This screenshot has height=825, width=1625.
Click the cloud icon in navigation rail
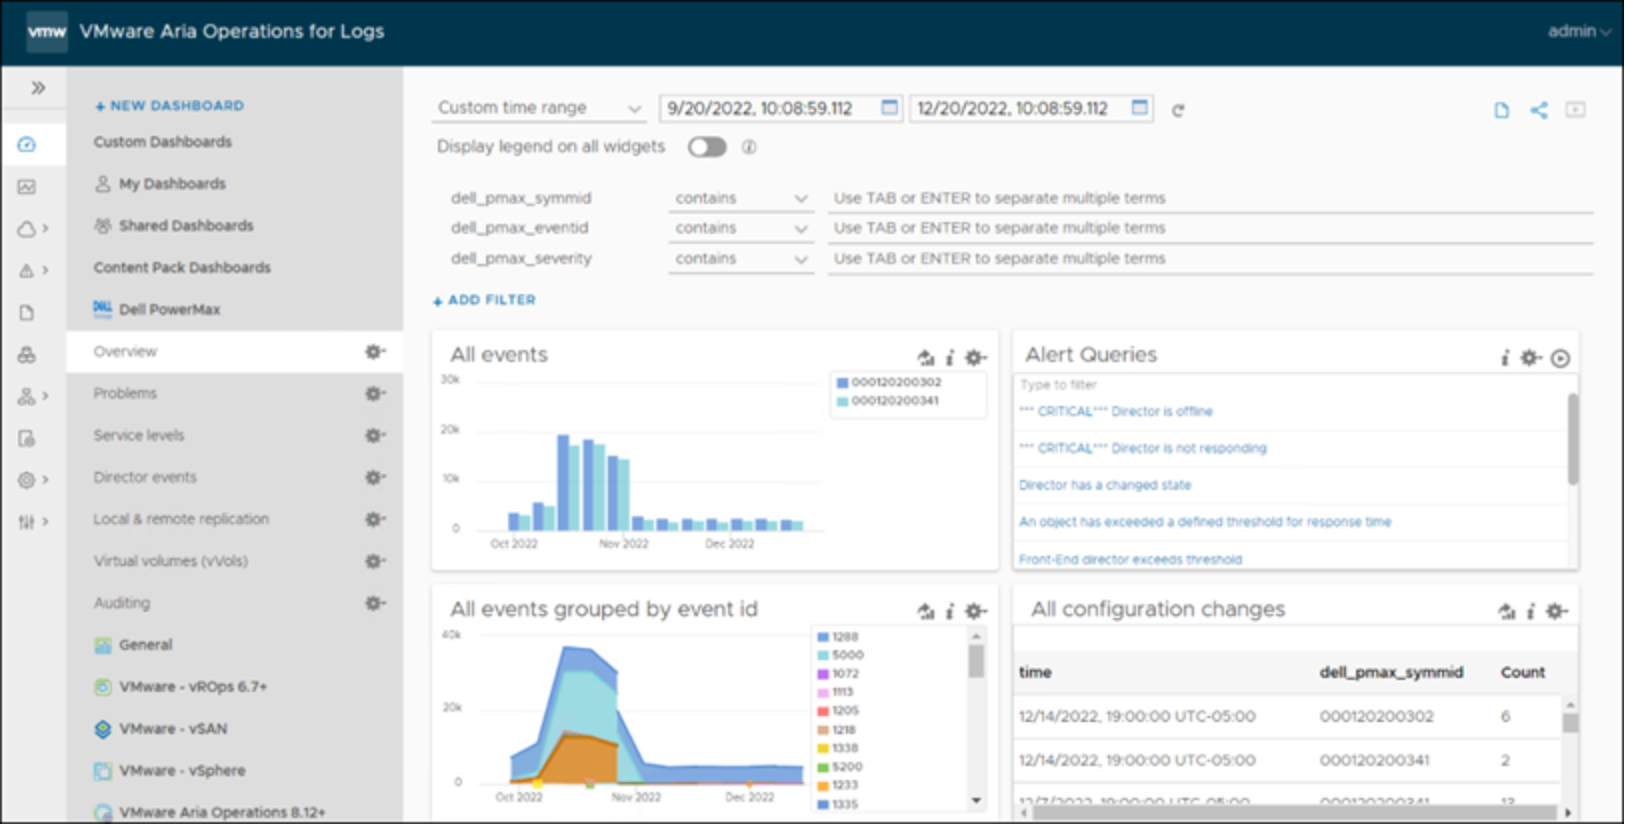[27, 229]
